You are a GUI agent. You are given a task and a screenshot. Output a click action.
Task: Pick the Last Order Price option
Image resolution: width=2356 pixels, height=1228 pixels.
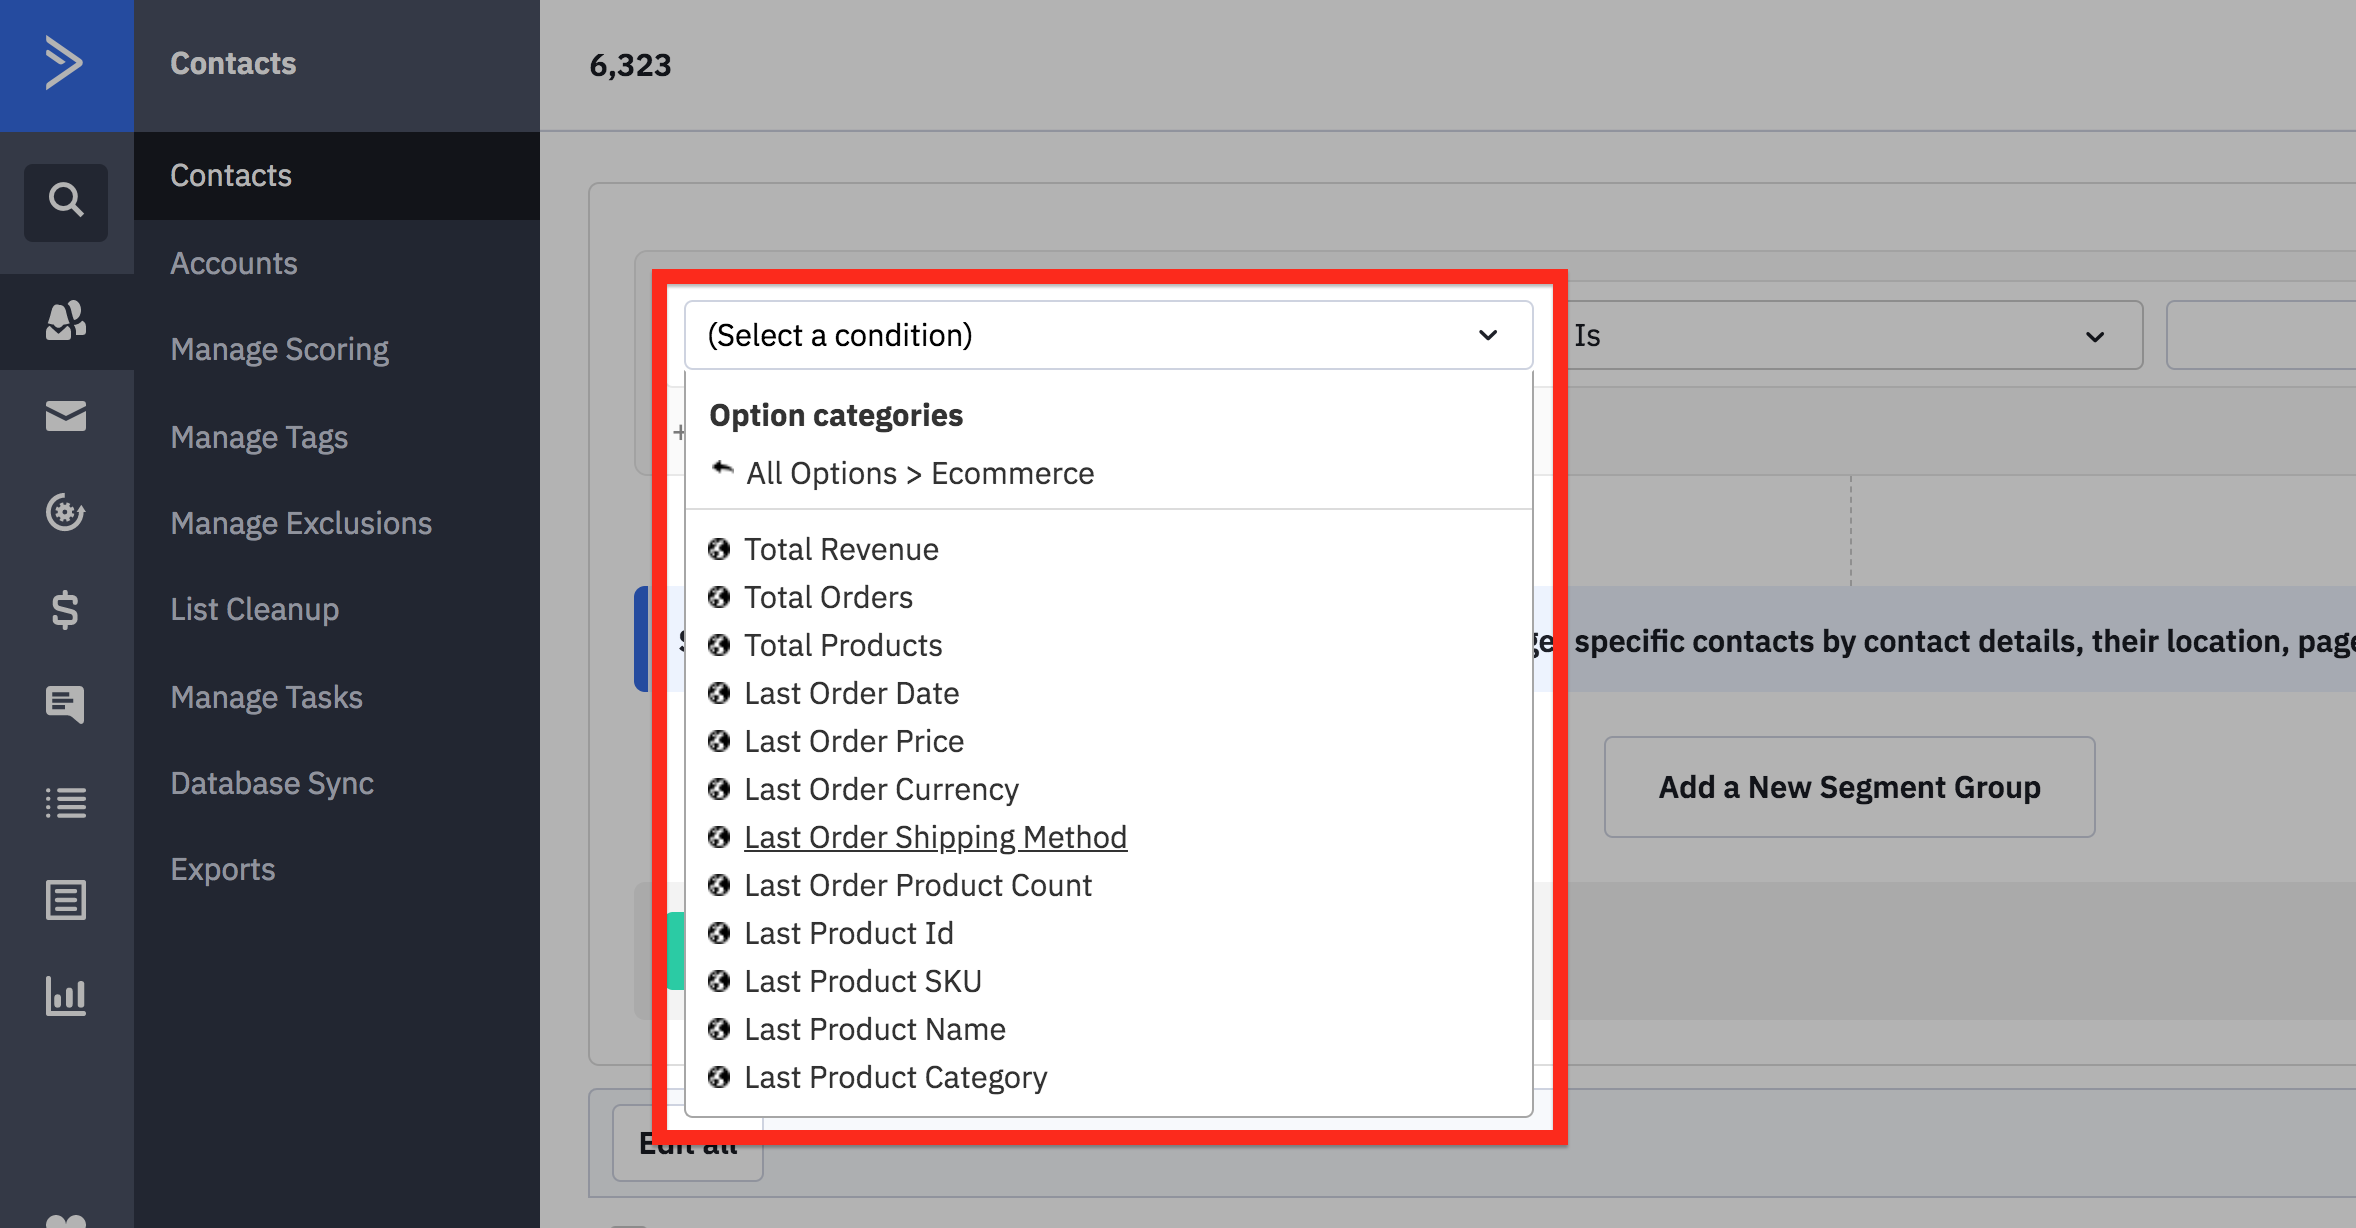point(854,741)
